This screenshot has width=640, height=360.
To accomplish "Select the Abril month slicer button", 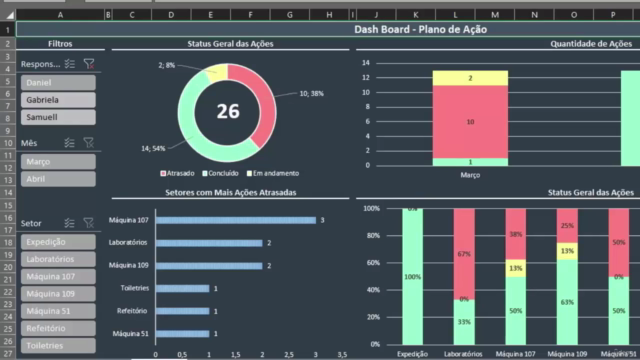I will [x=58, y=179].
